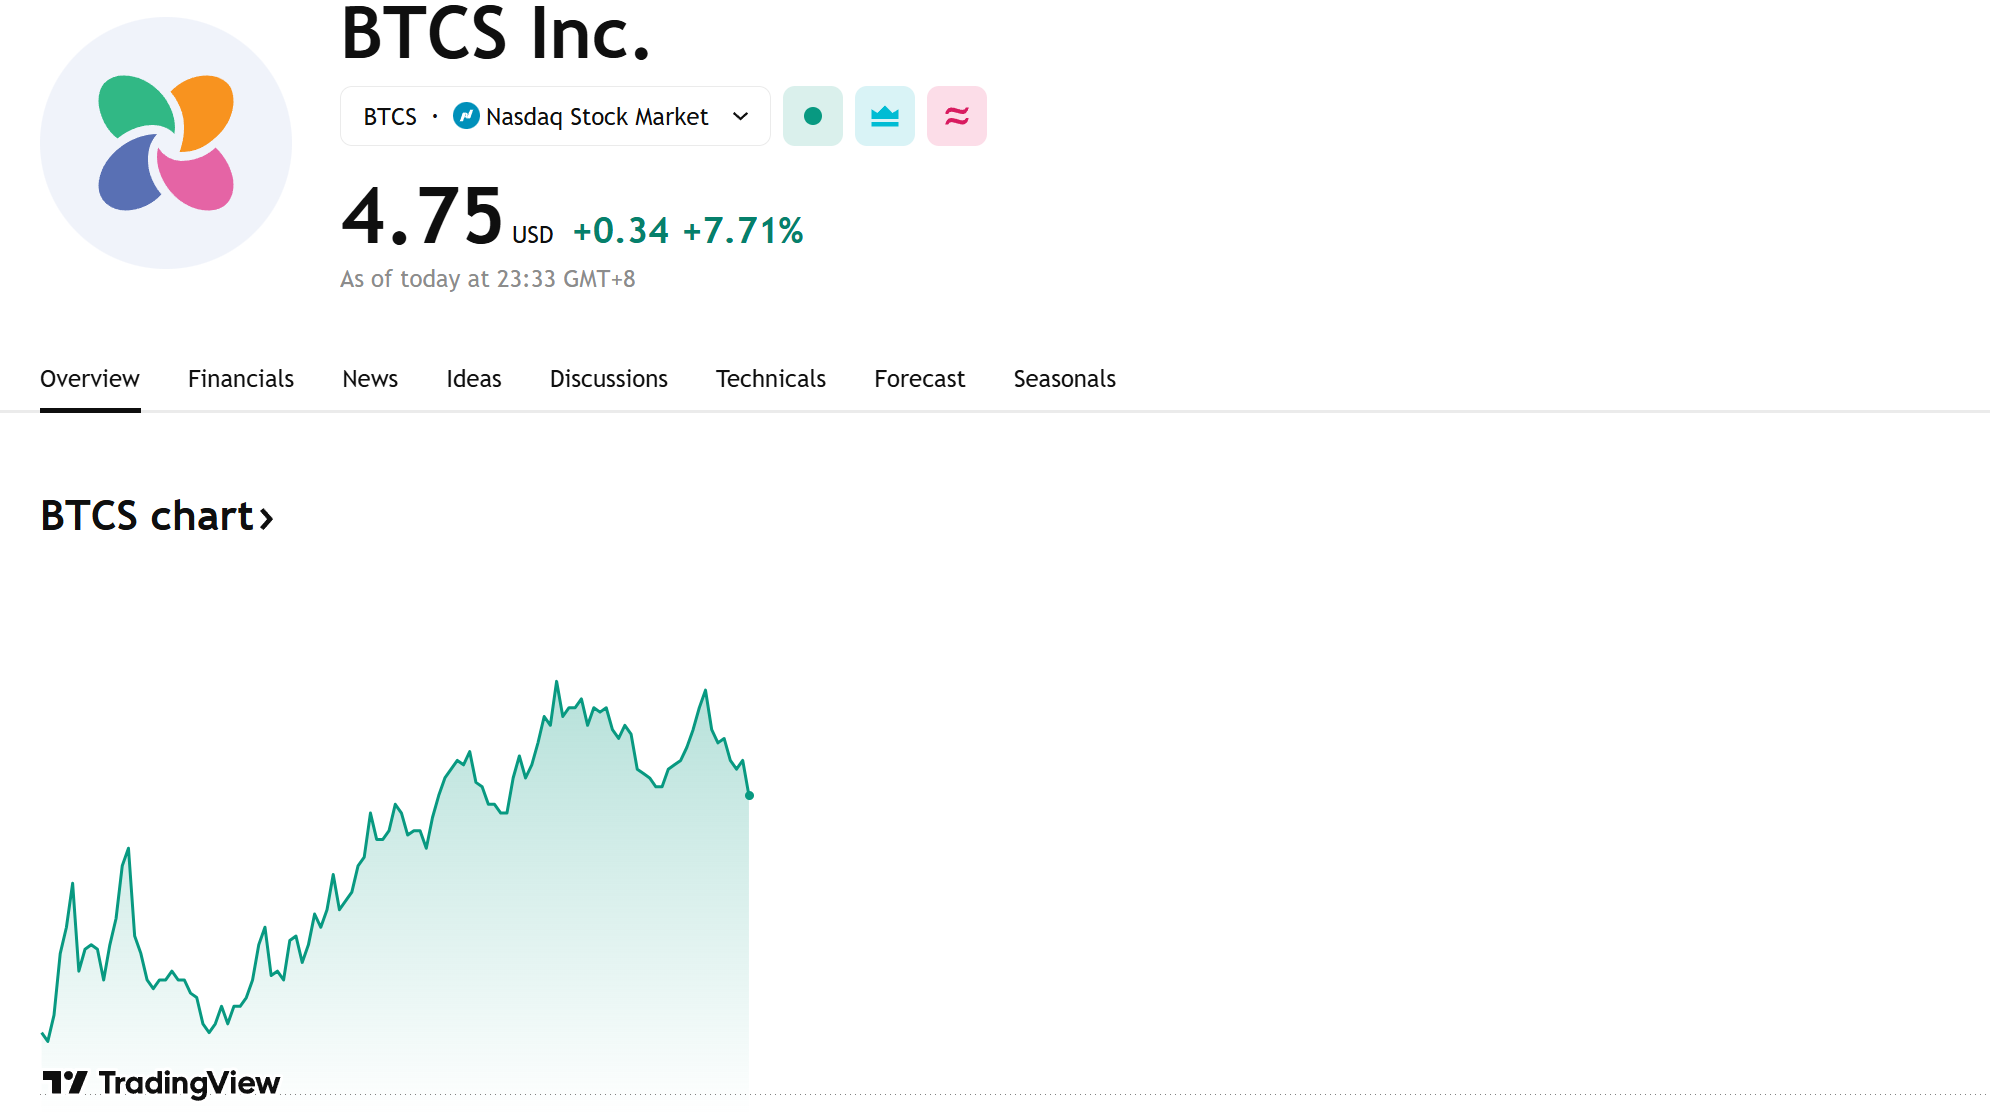Open the Technicals tab
The width and height of the screenshot is (1990, 1115).
[770, 379]
